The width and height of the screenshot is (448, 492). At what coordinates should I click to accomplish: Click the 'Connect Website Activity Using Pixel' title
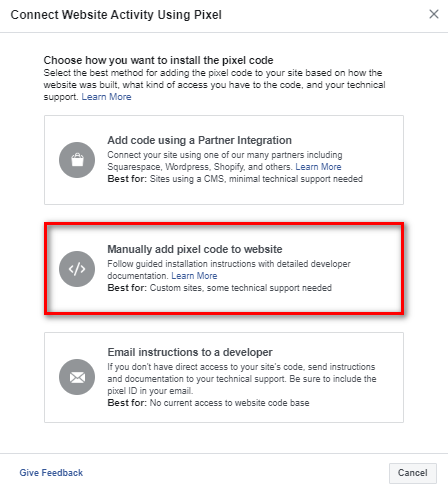116,15
